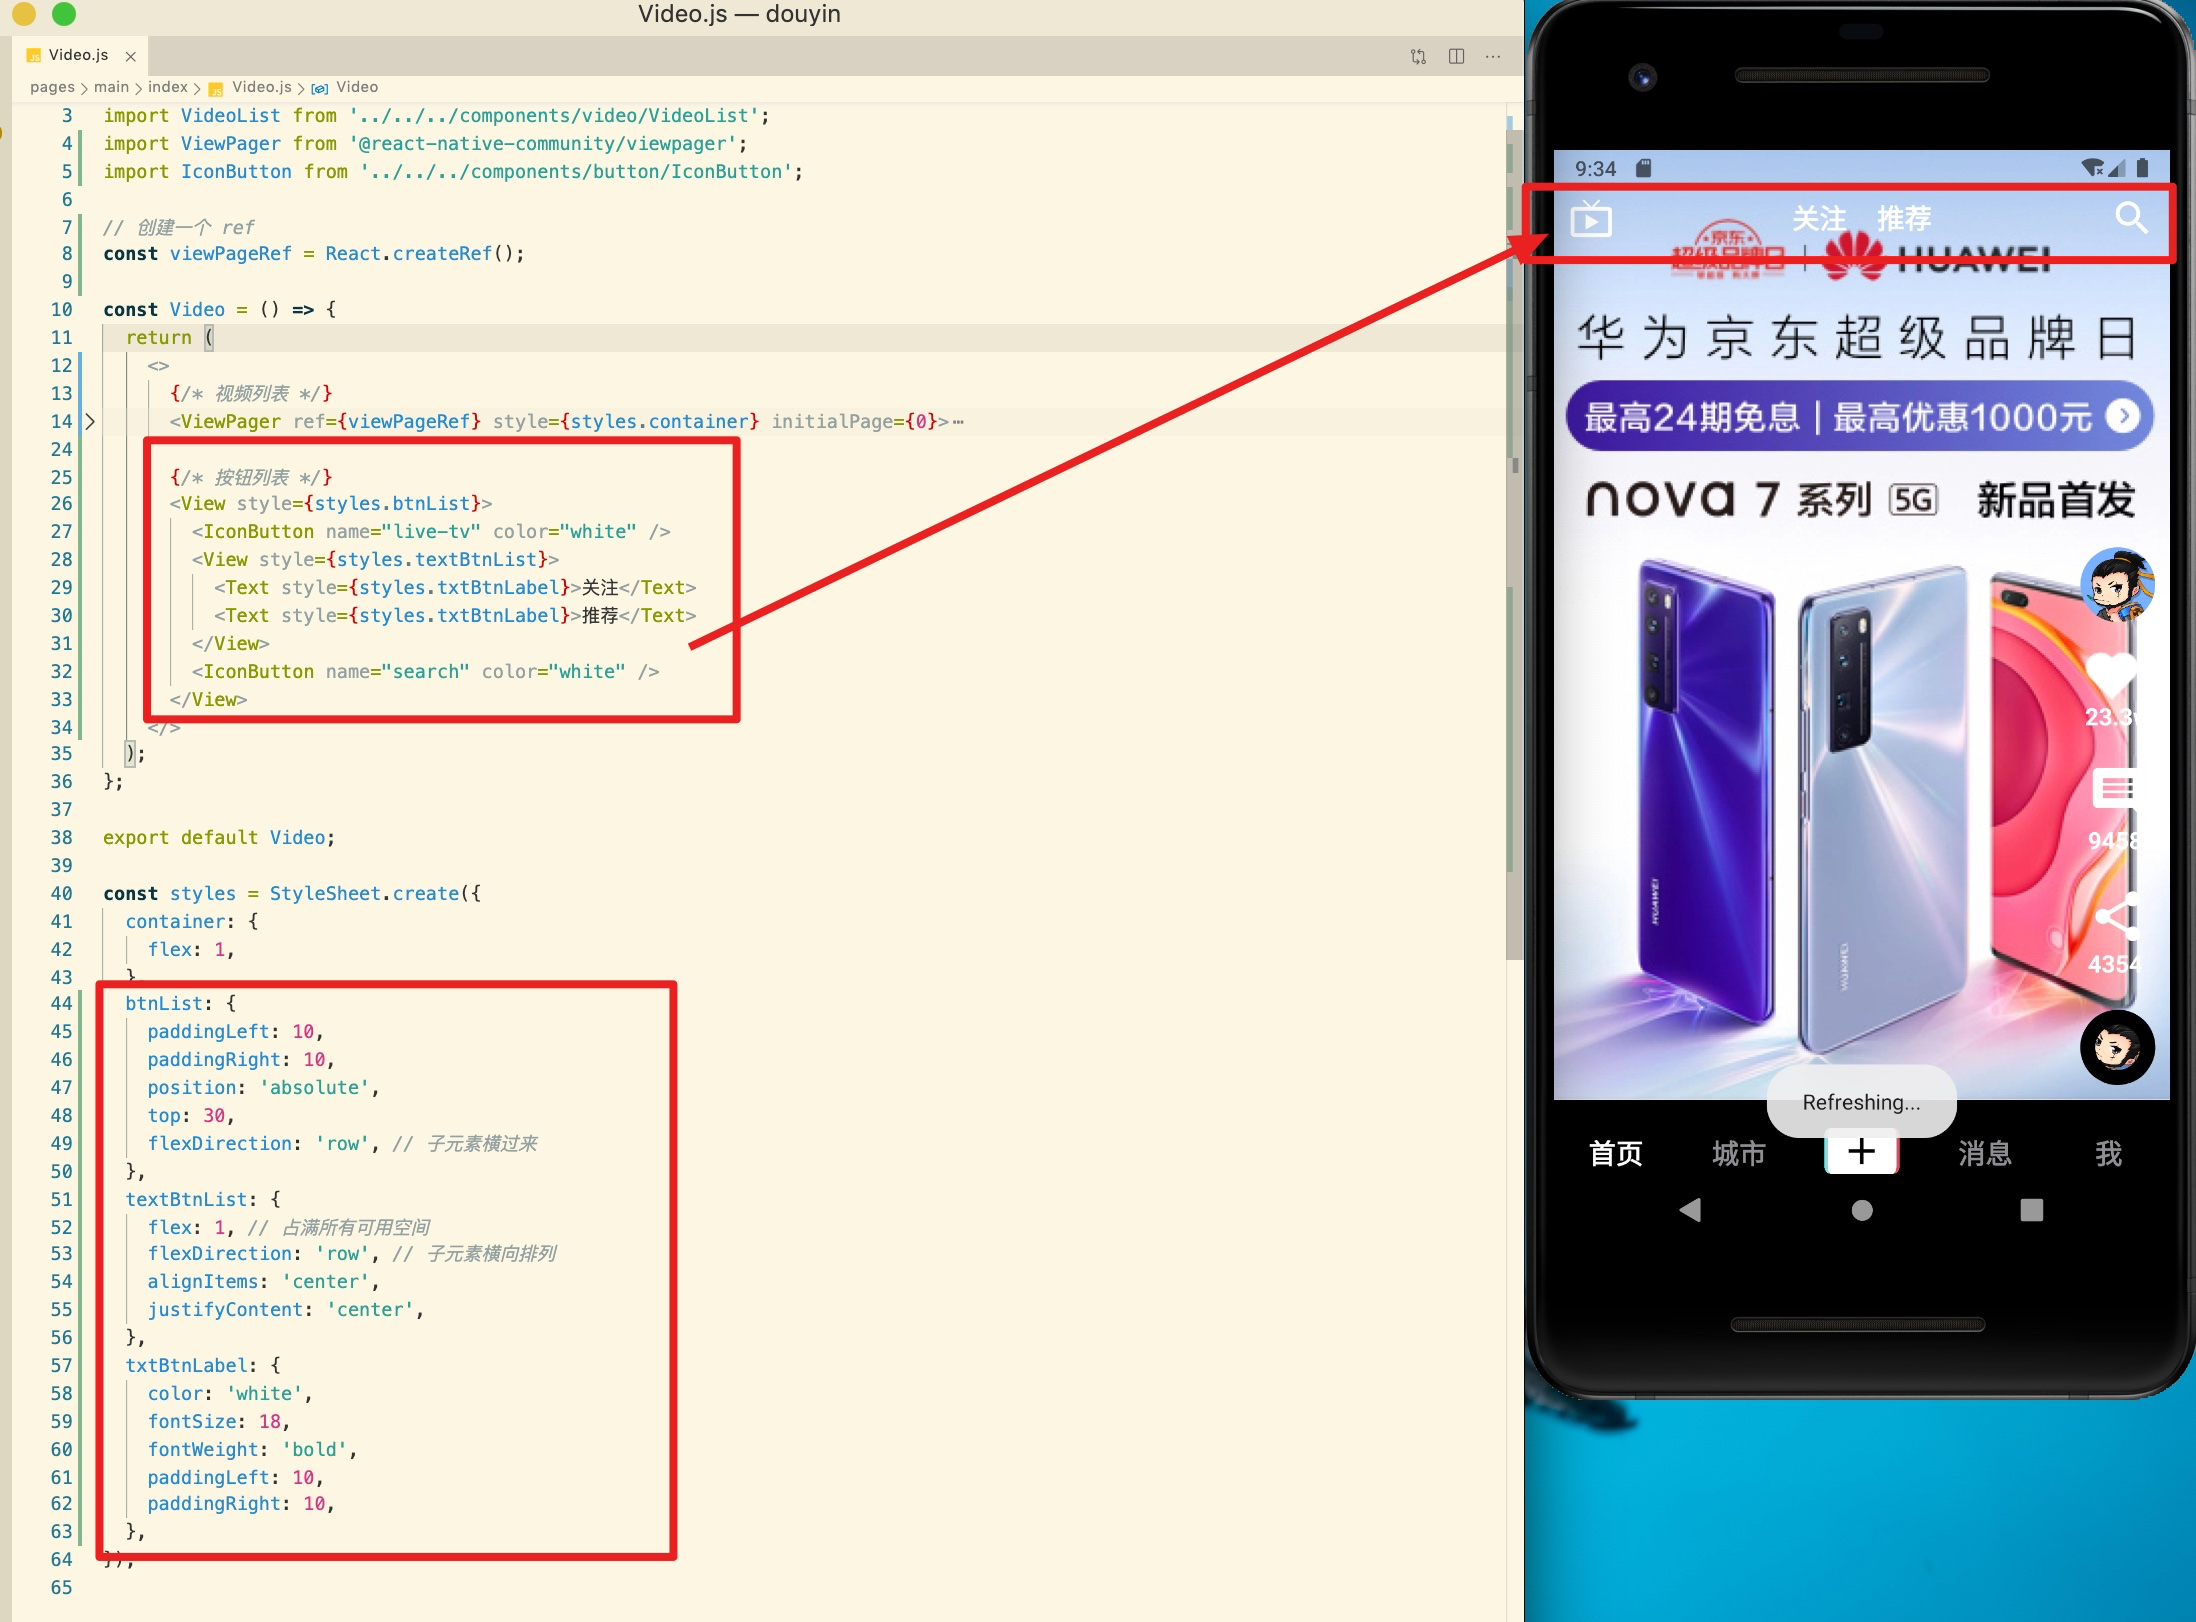Select the 首页 bottom tab
2196x1622 pixels.
[x=1616, y=1153]
